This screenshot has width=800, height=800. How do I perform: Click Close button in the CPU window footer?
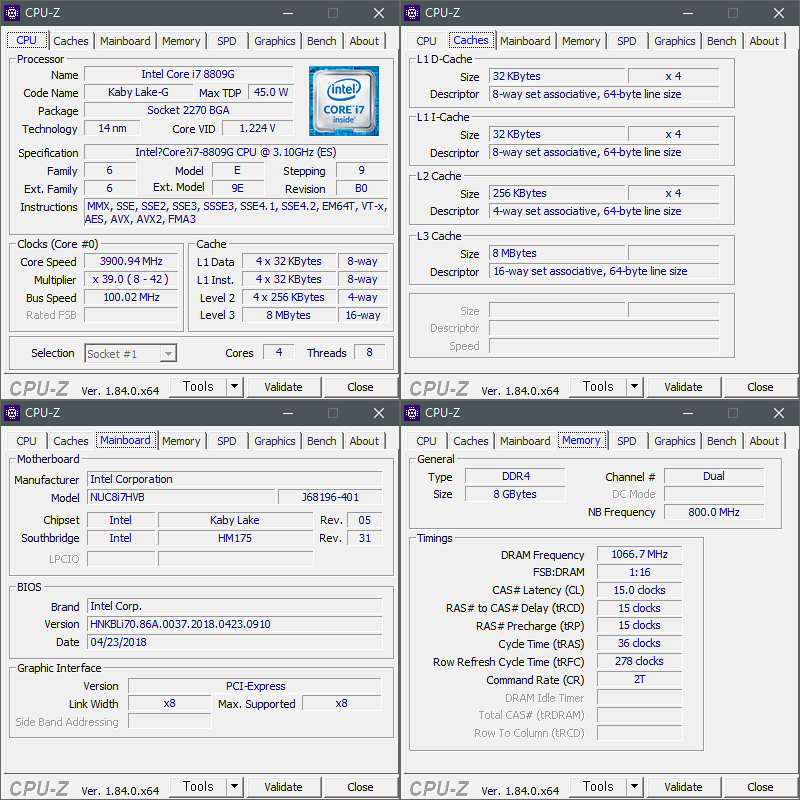pos(360,387)
